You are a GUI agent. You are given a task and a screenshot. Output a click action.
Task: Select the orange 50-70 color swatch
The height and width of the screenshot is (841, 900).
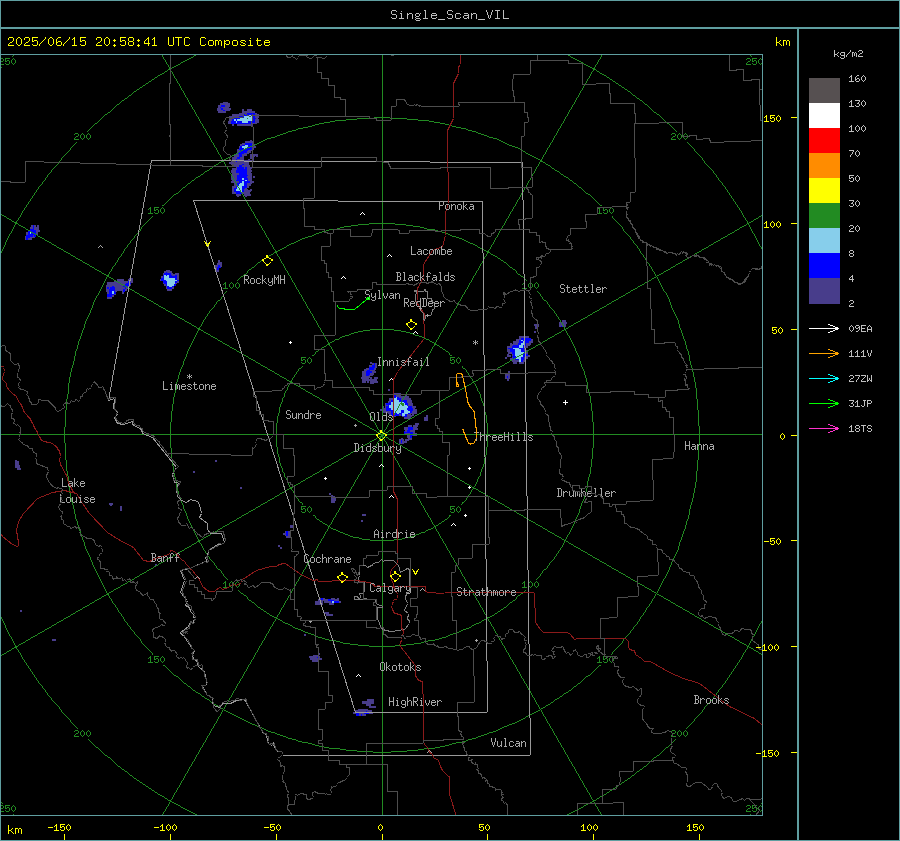(824, 165)
